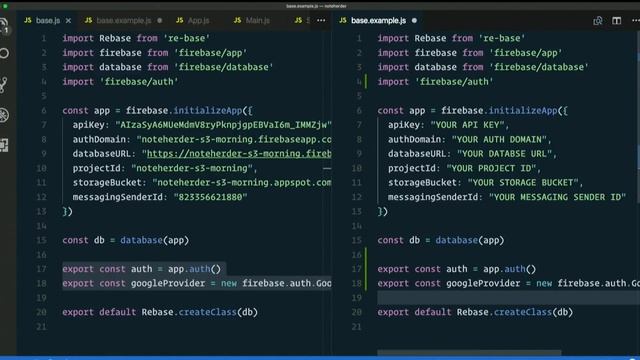Click messagingSenderId value "823356621880"

(210, 197)
